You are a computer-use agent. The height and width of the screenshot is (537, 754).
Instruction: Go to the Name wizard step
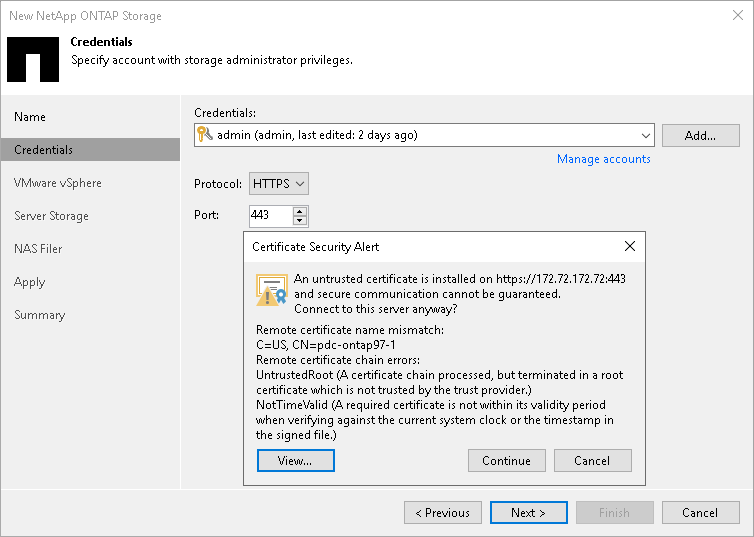pos(30,117)
